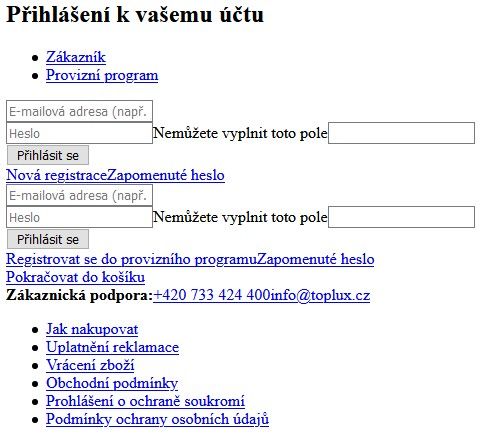
Task: Select the Provizní program link
Action: [x=102, y=75]
